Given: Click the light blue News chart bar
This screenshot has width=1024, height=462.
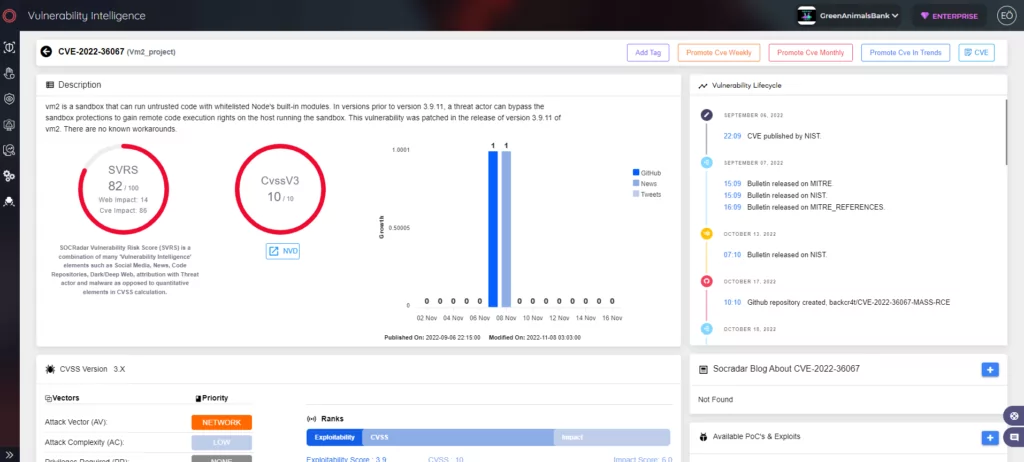Looking at the screenshot, I should pos(506,229).
